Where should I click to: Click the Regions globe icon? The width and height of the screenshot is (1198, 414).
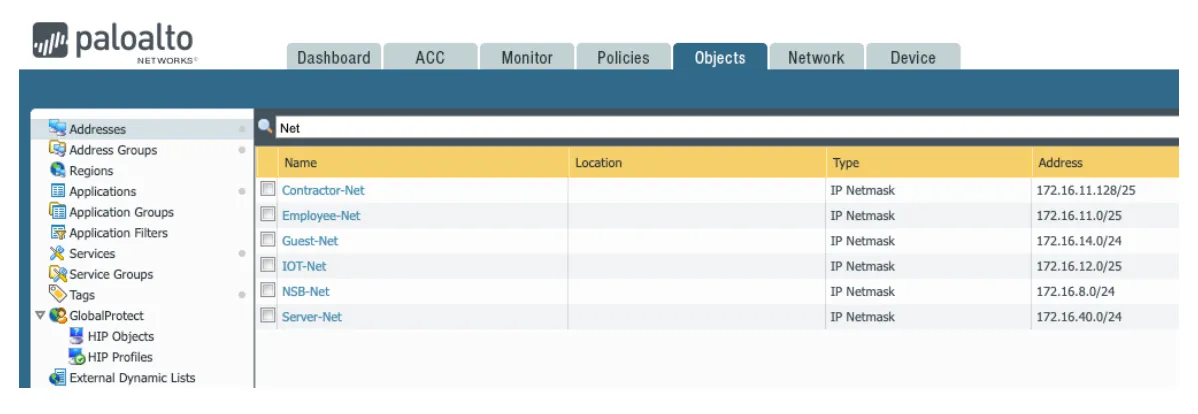tap(57, 170)
